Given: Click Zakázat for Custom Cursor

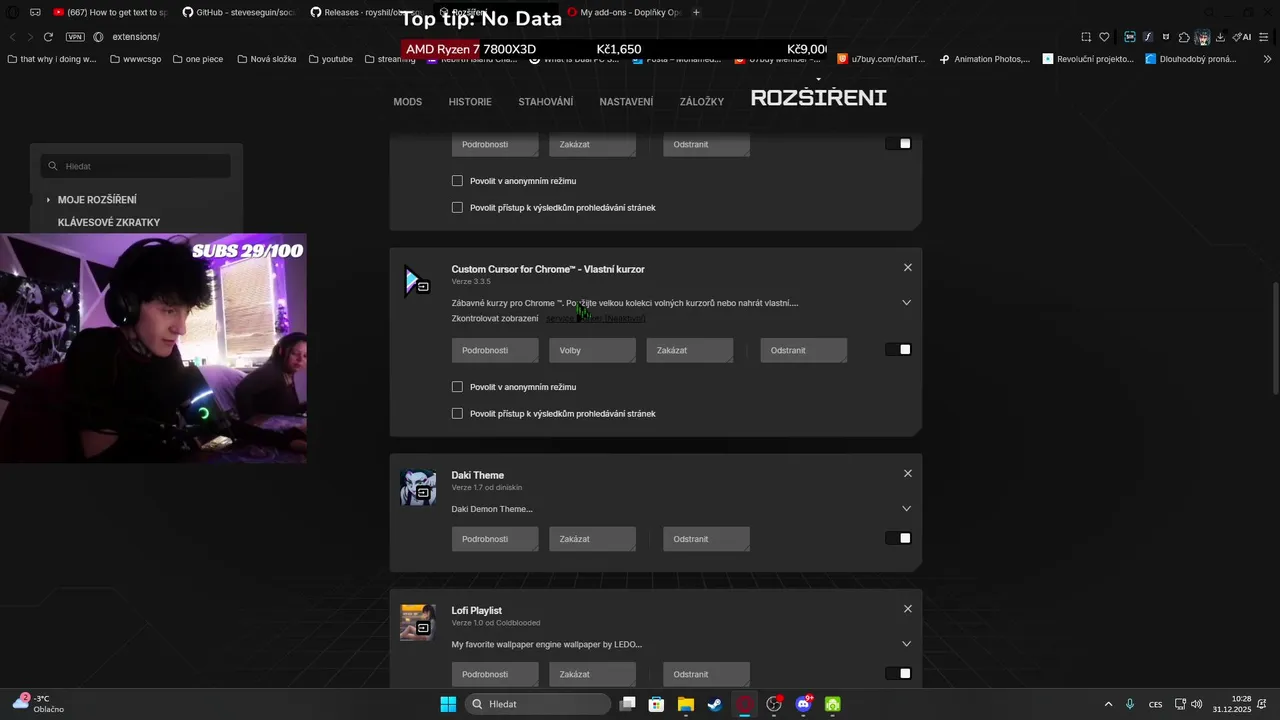Looking at the screenshot, I should click(689, 350).
